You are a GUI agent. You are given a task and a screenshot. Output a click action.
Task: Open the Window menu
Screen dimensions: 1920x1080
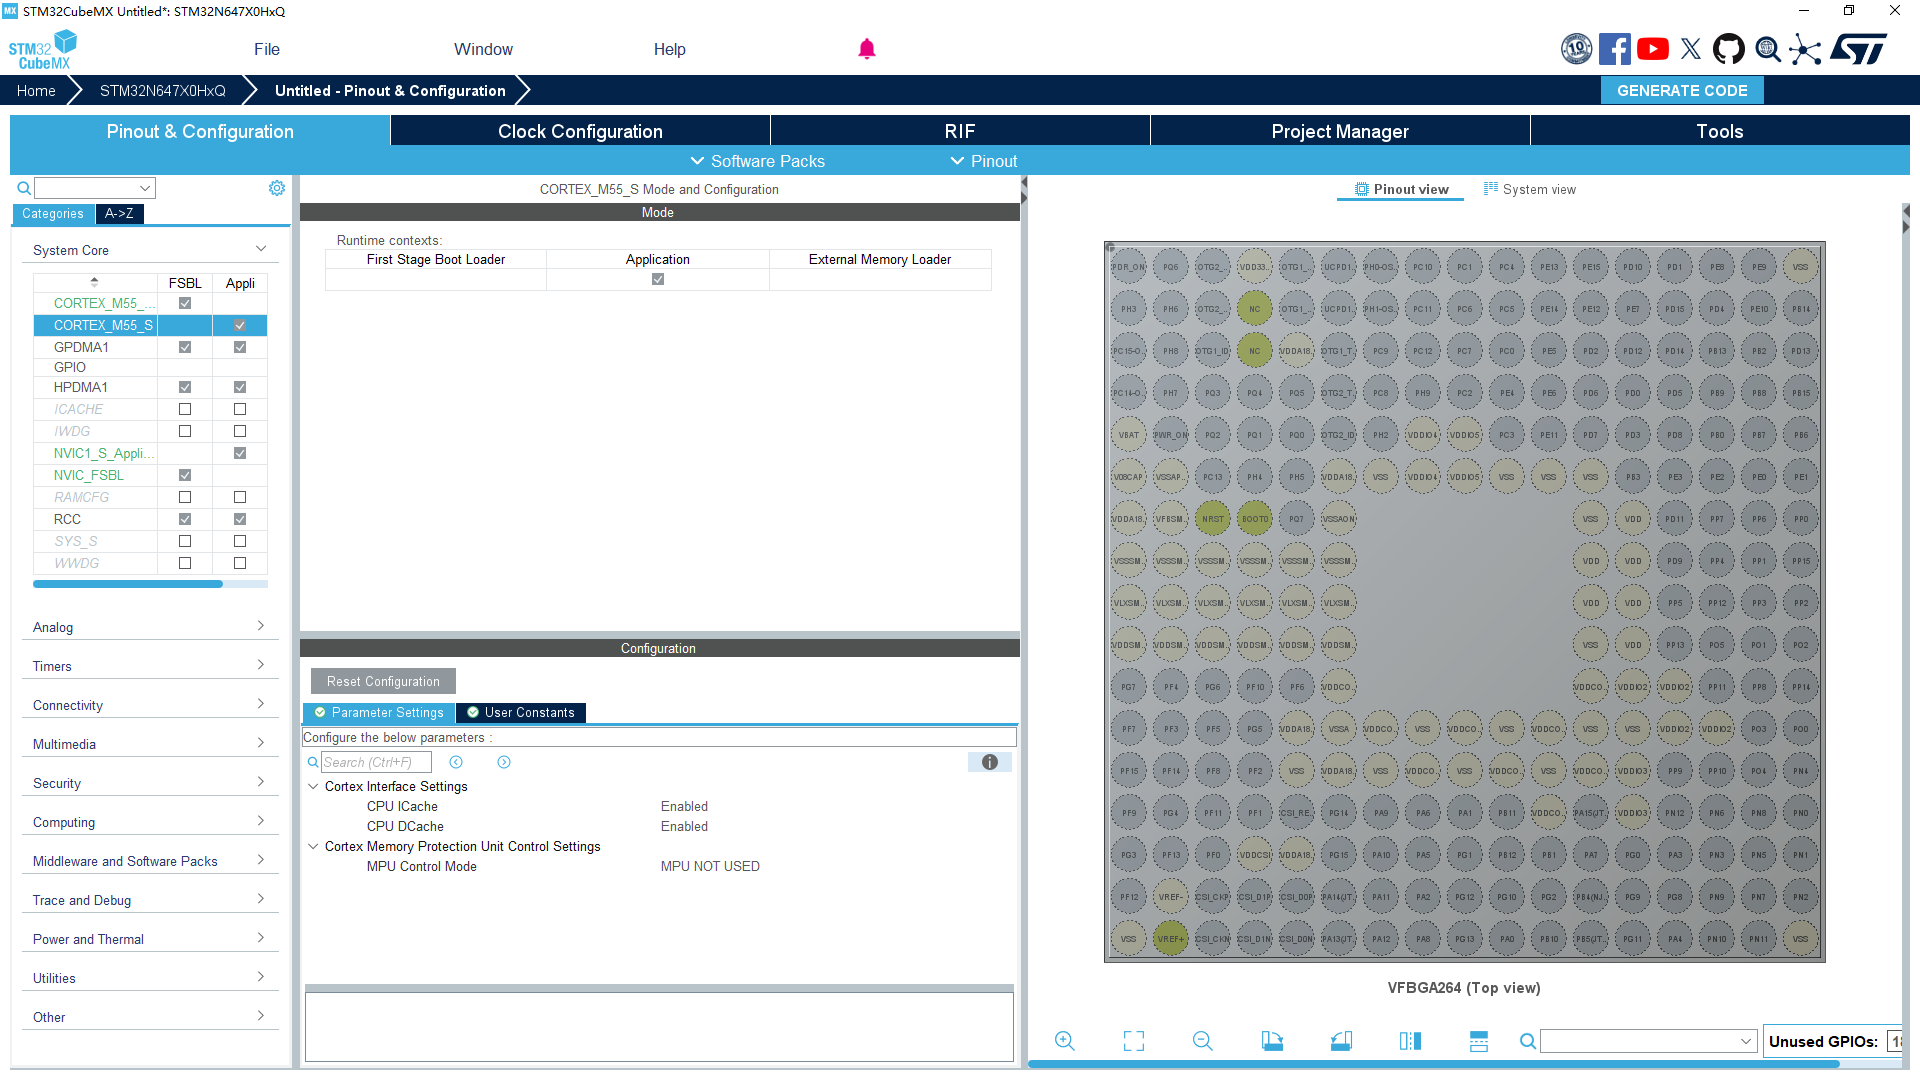point(483,49)
